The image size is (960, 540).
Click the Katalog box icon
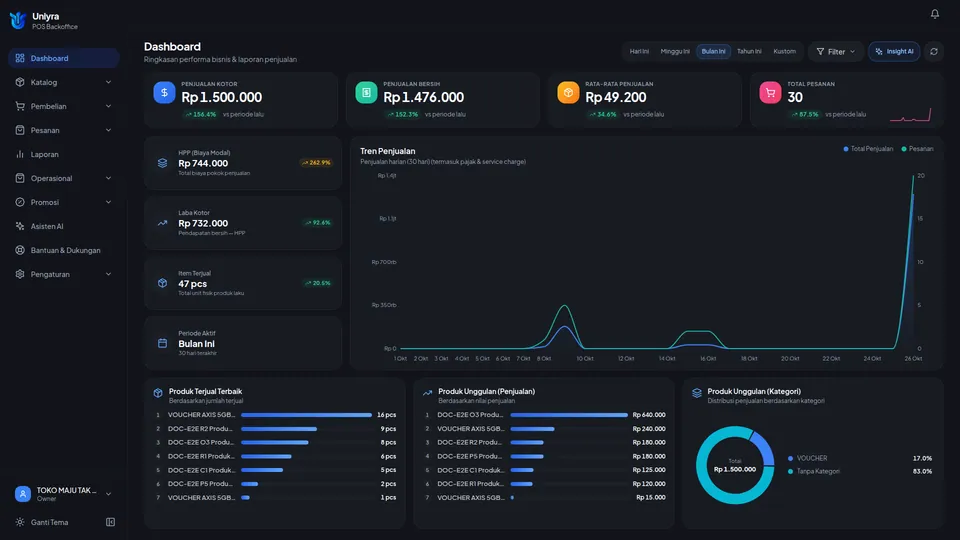(x=20, y=82)
